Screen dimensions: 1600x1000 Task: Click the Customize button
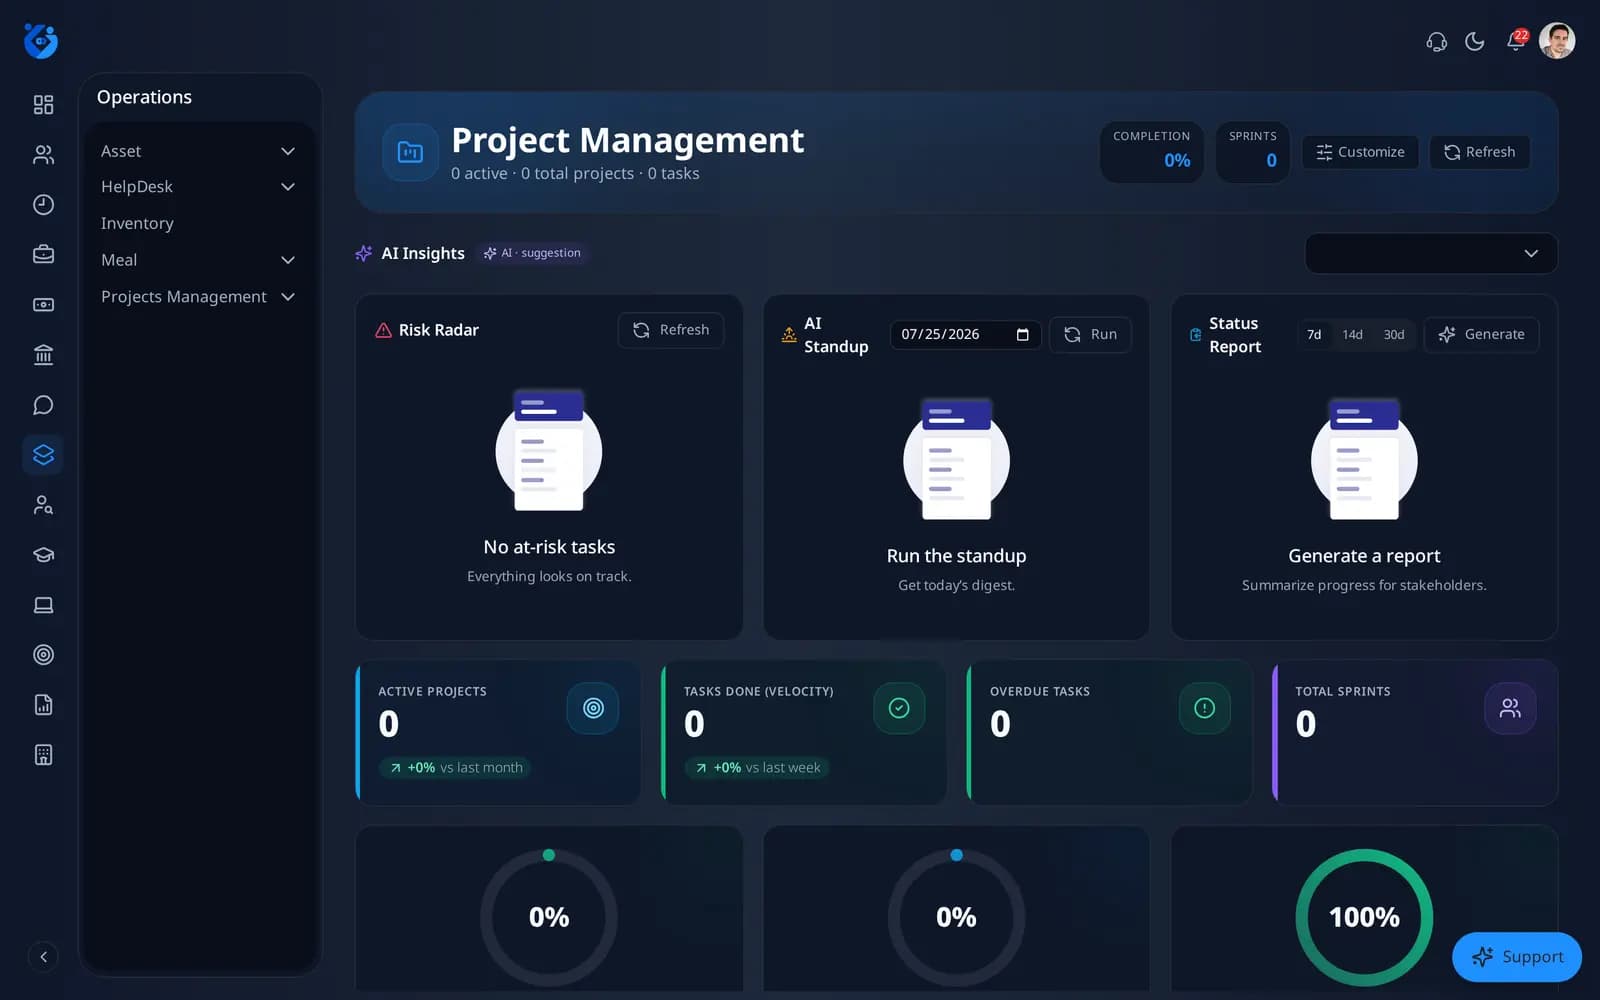pos(1360,152)
